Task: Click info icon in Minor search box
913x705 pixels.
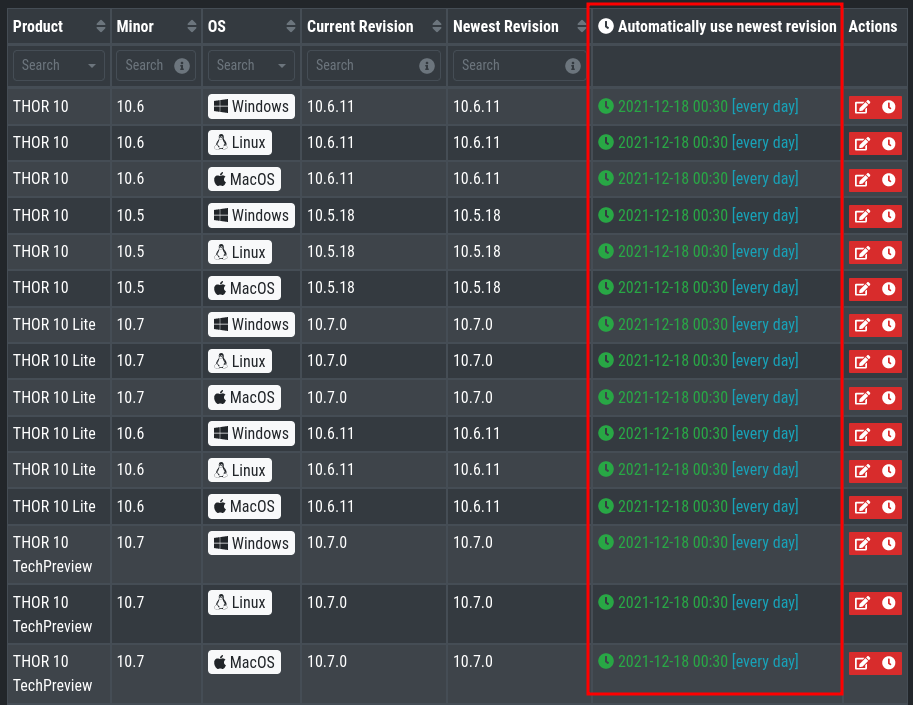Action: pyautogui.click(x=181, y=66)
